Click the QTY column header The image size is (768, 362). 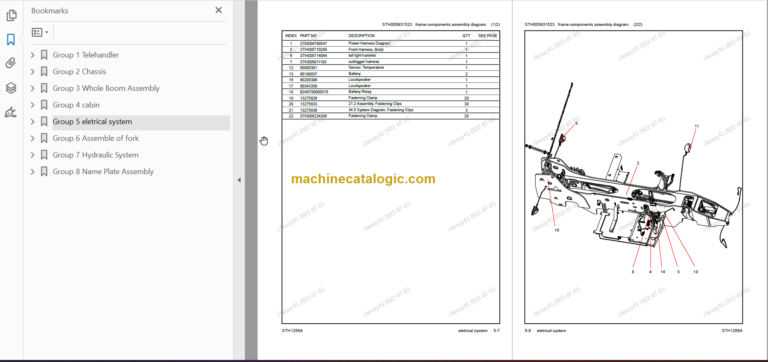click(466, 36)
